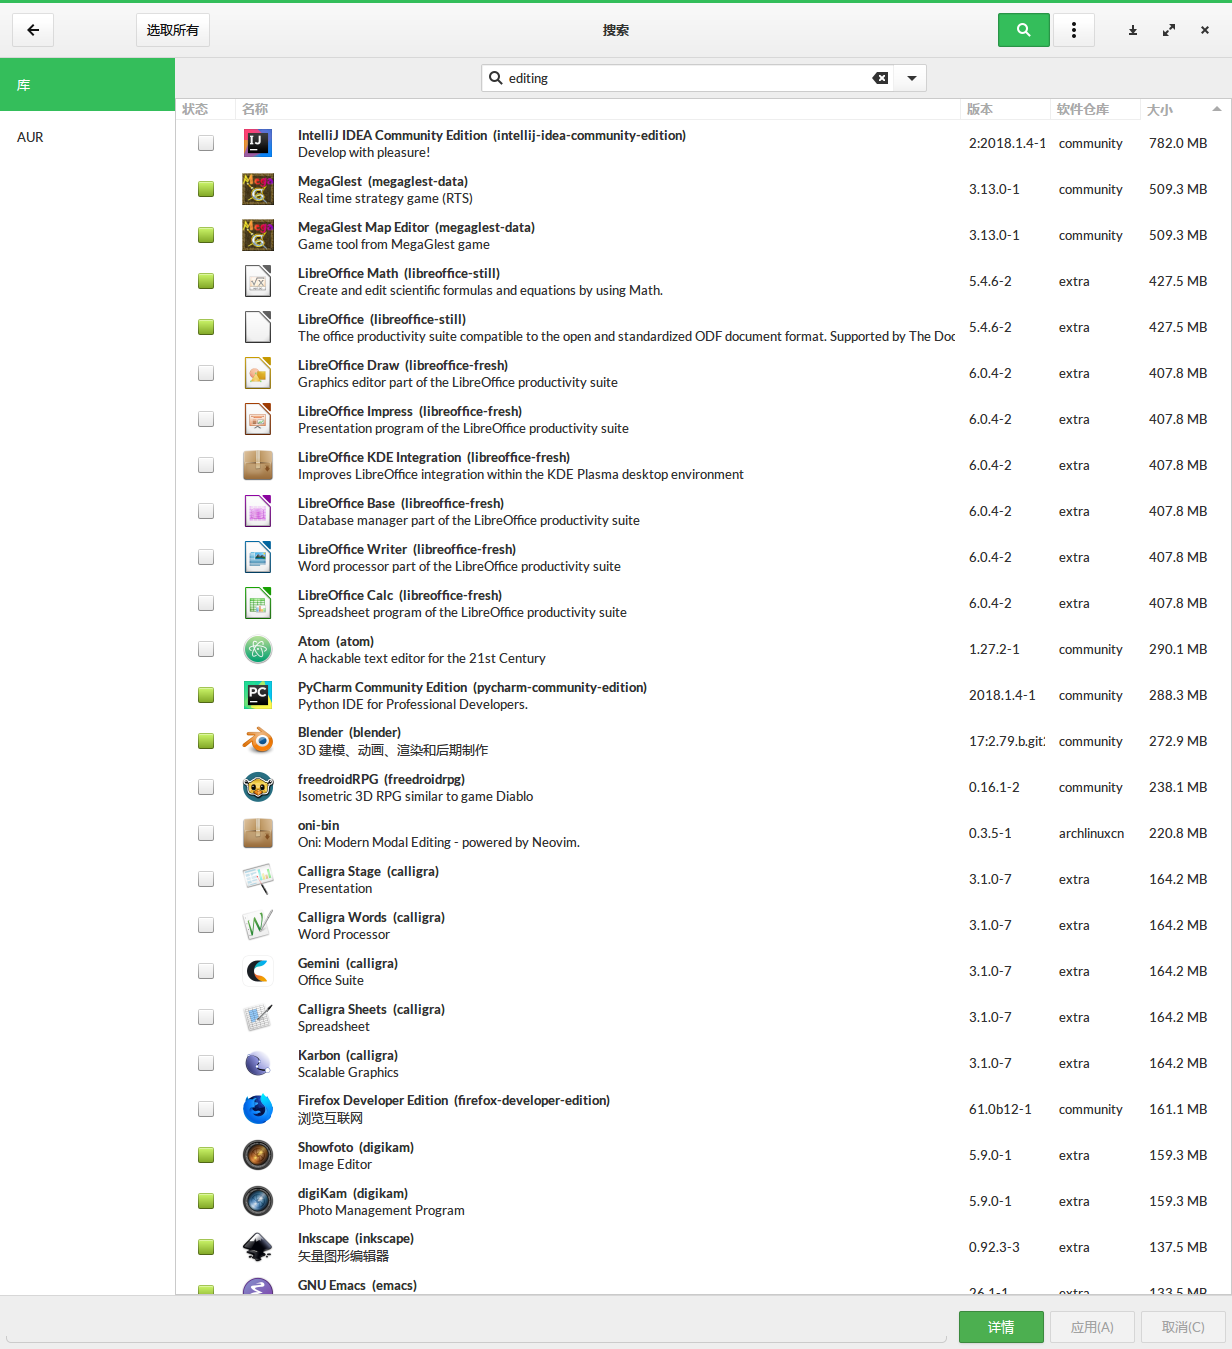Click the LibreOffice Impress icon
This screenshot has width=1232, height=1349.
click(x=258, y=419)
